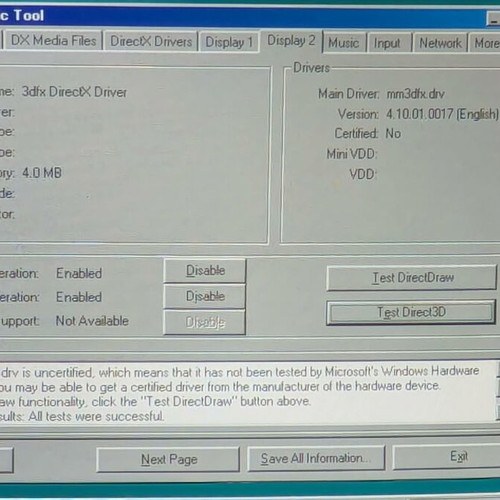Screen dimensions: 500x500
Task: Click the active Display 2 tab
Action: pyautogui.click(x=291, y=41)
